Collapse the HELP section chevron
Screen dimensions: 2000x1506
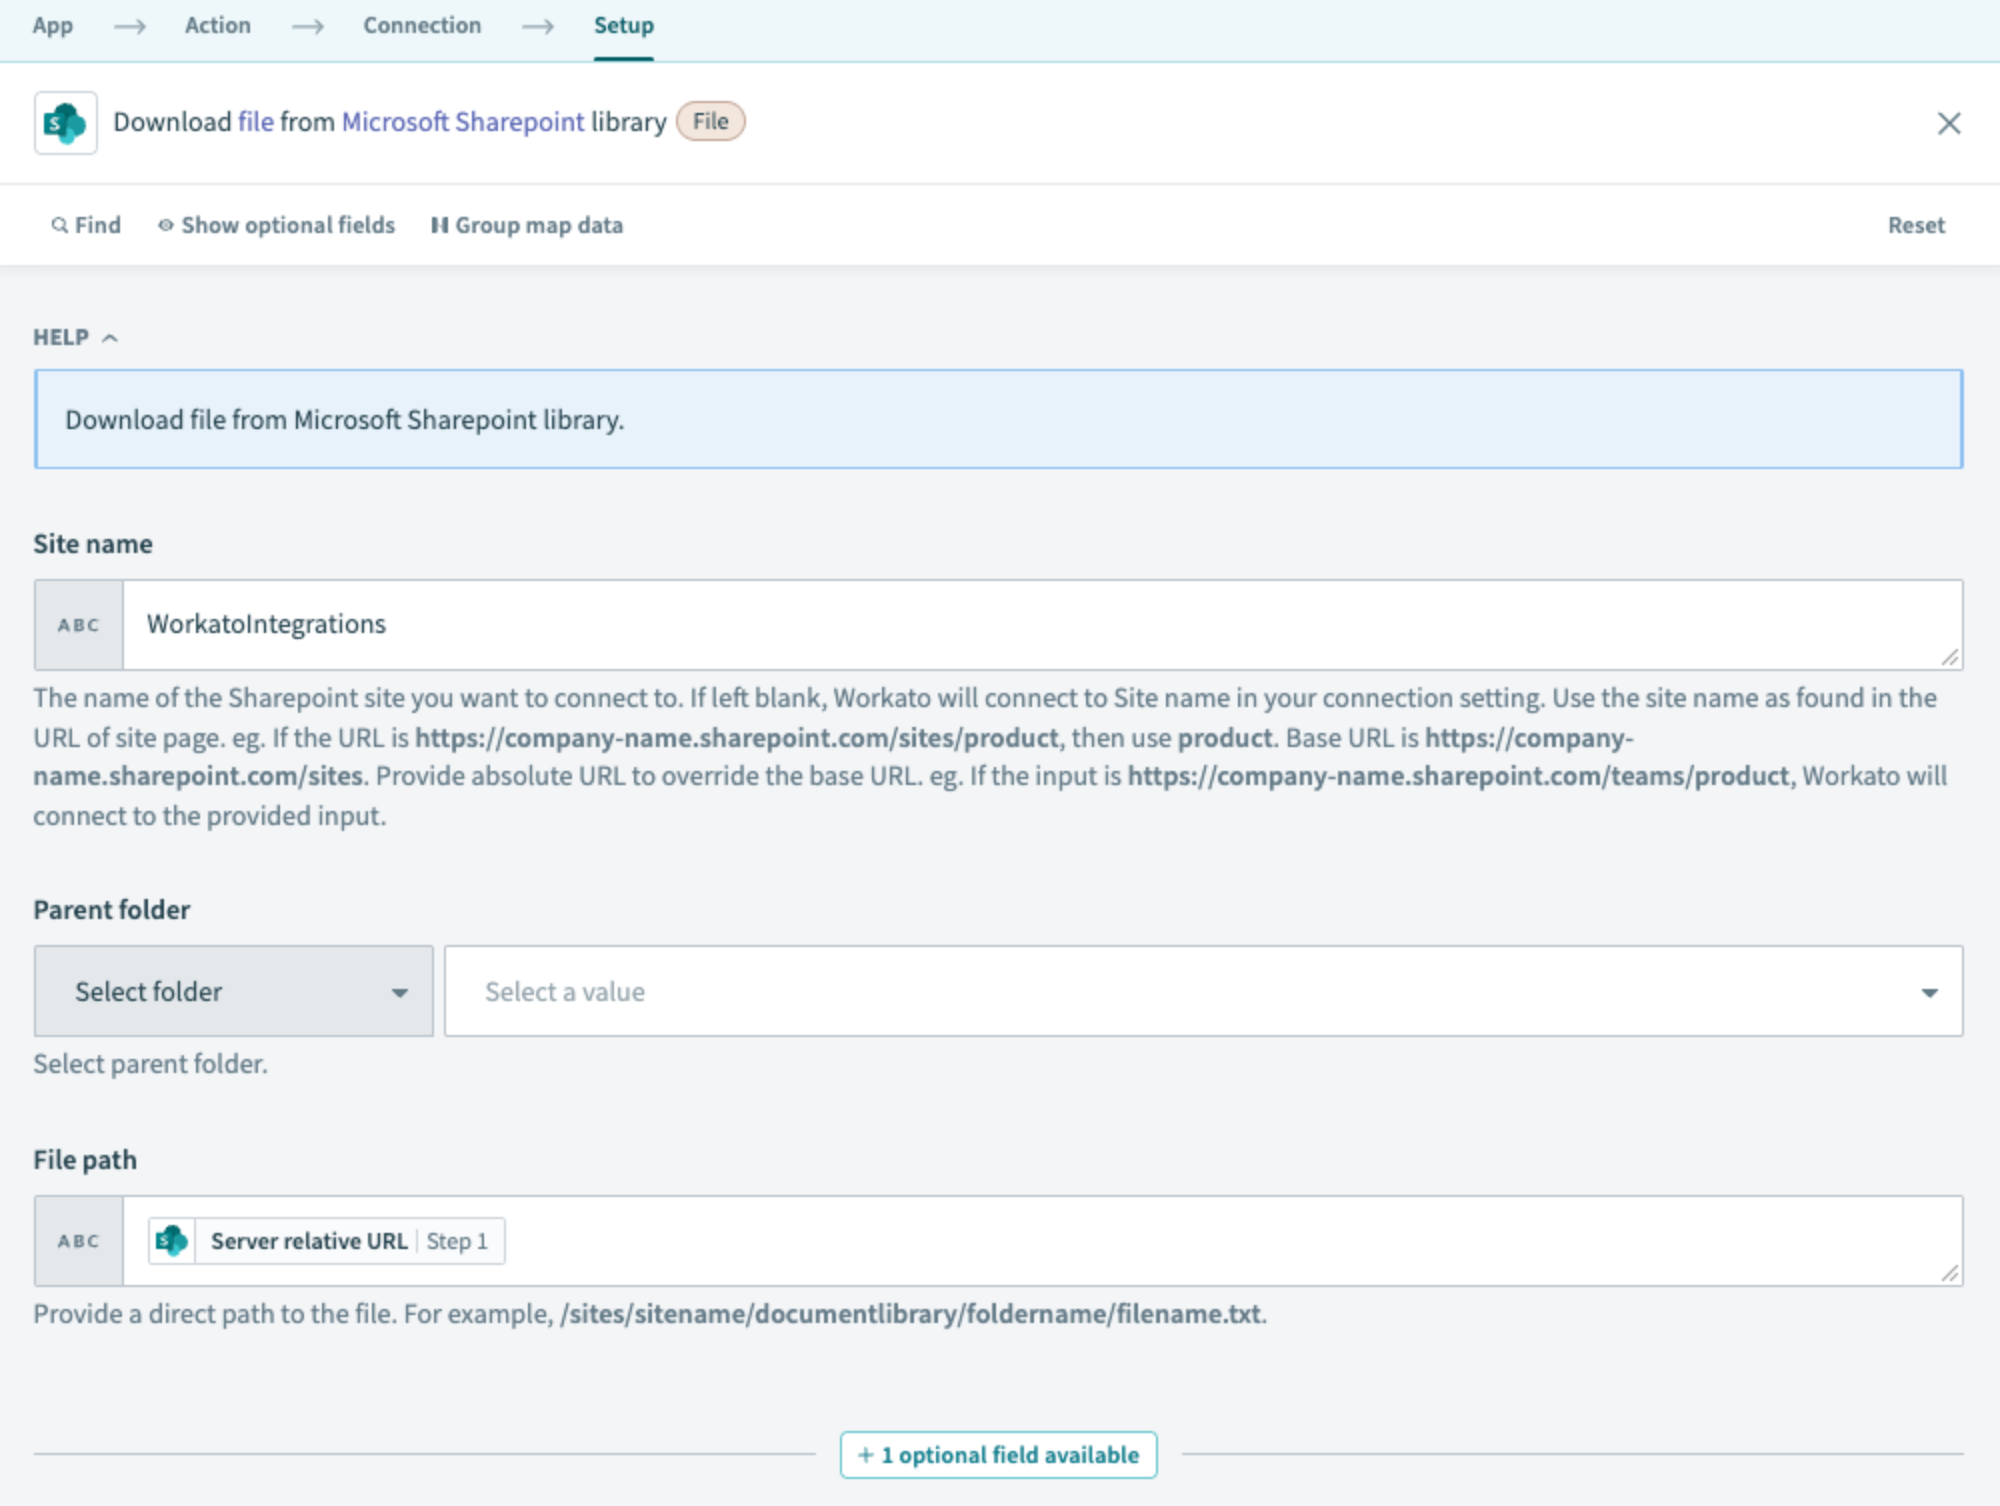coord(110,338)
